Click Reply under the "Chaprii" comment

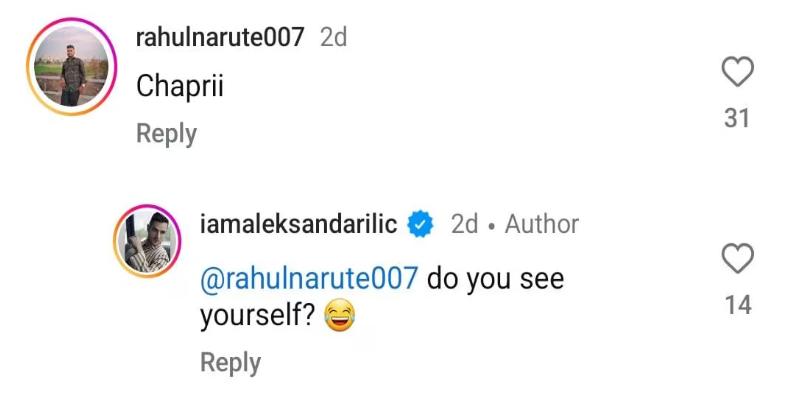166,134
